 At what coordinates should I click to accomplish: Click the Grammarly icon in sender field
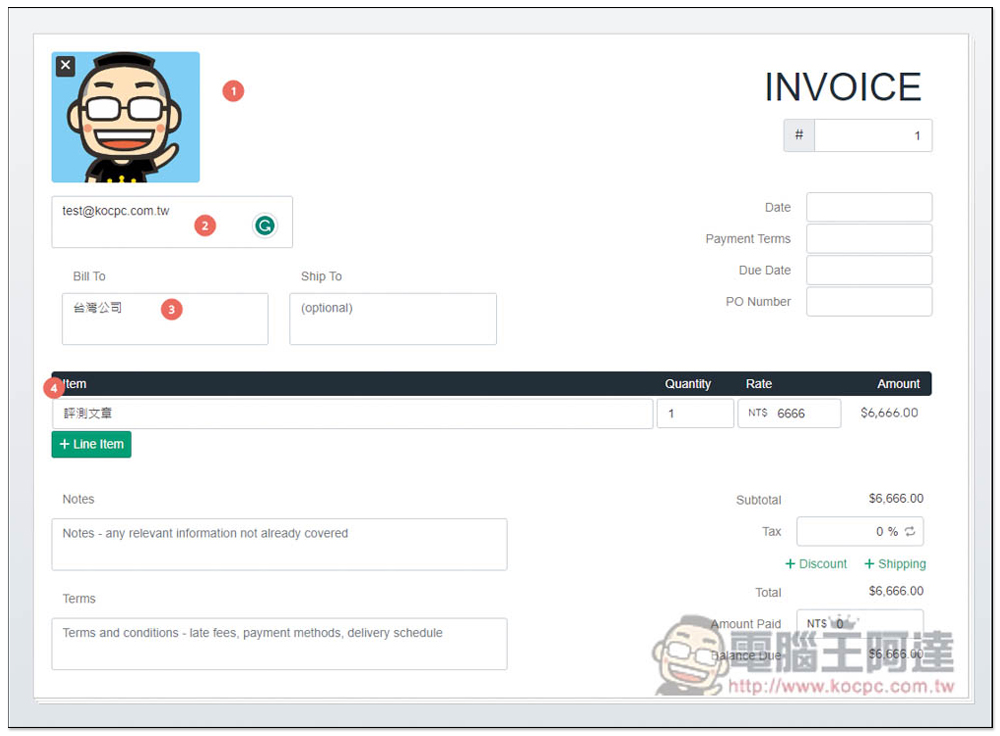[x=265, y=225]
